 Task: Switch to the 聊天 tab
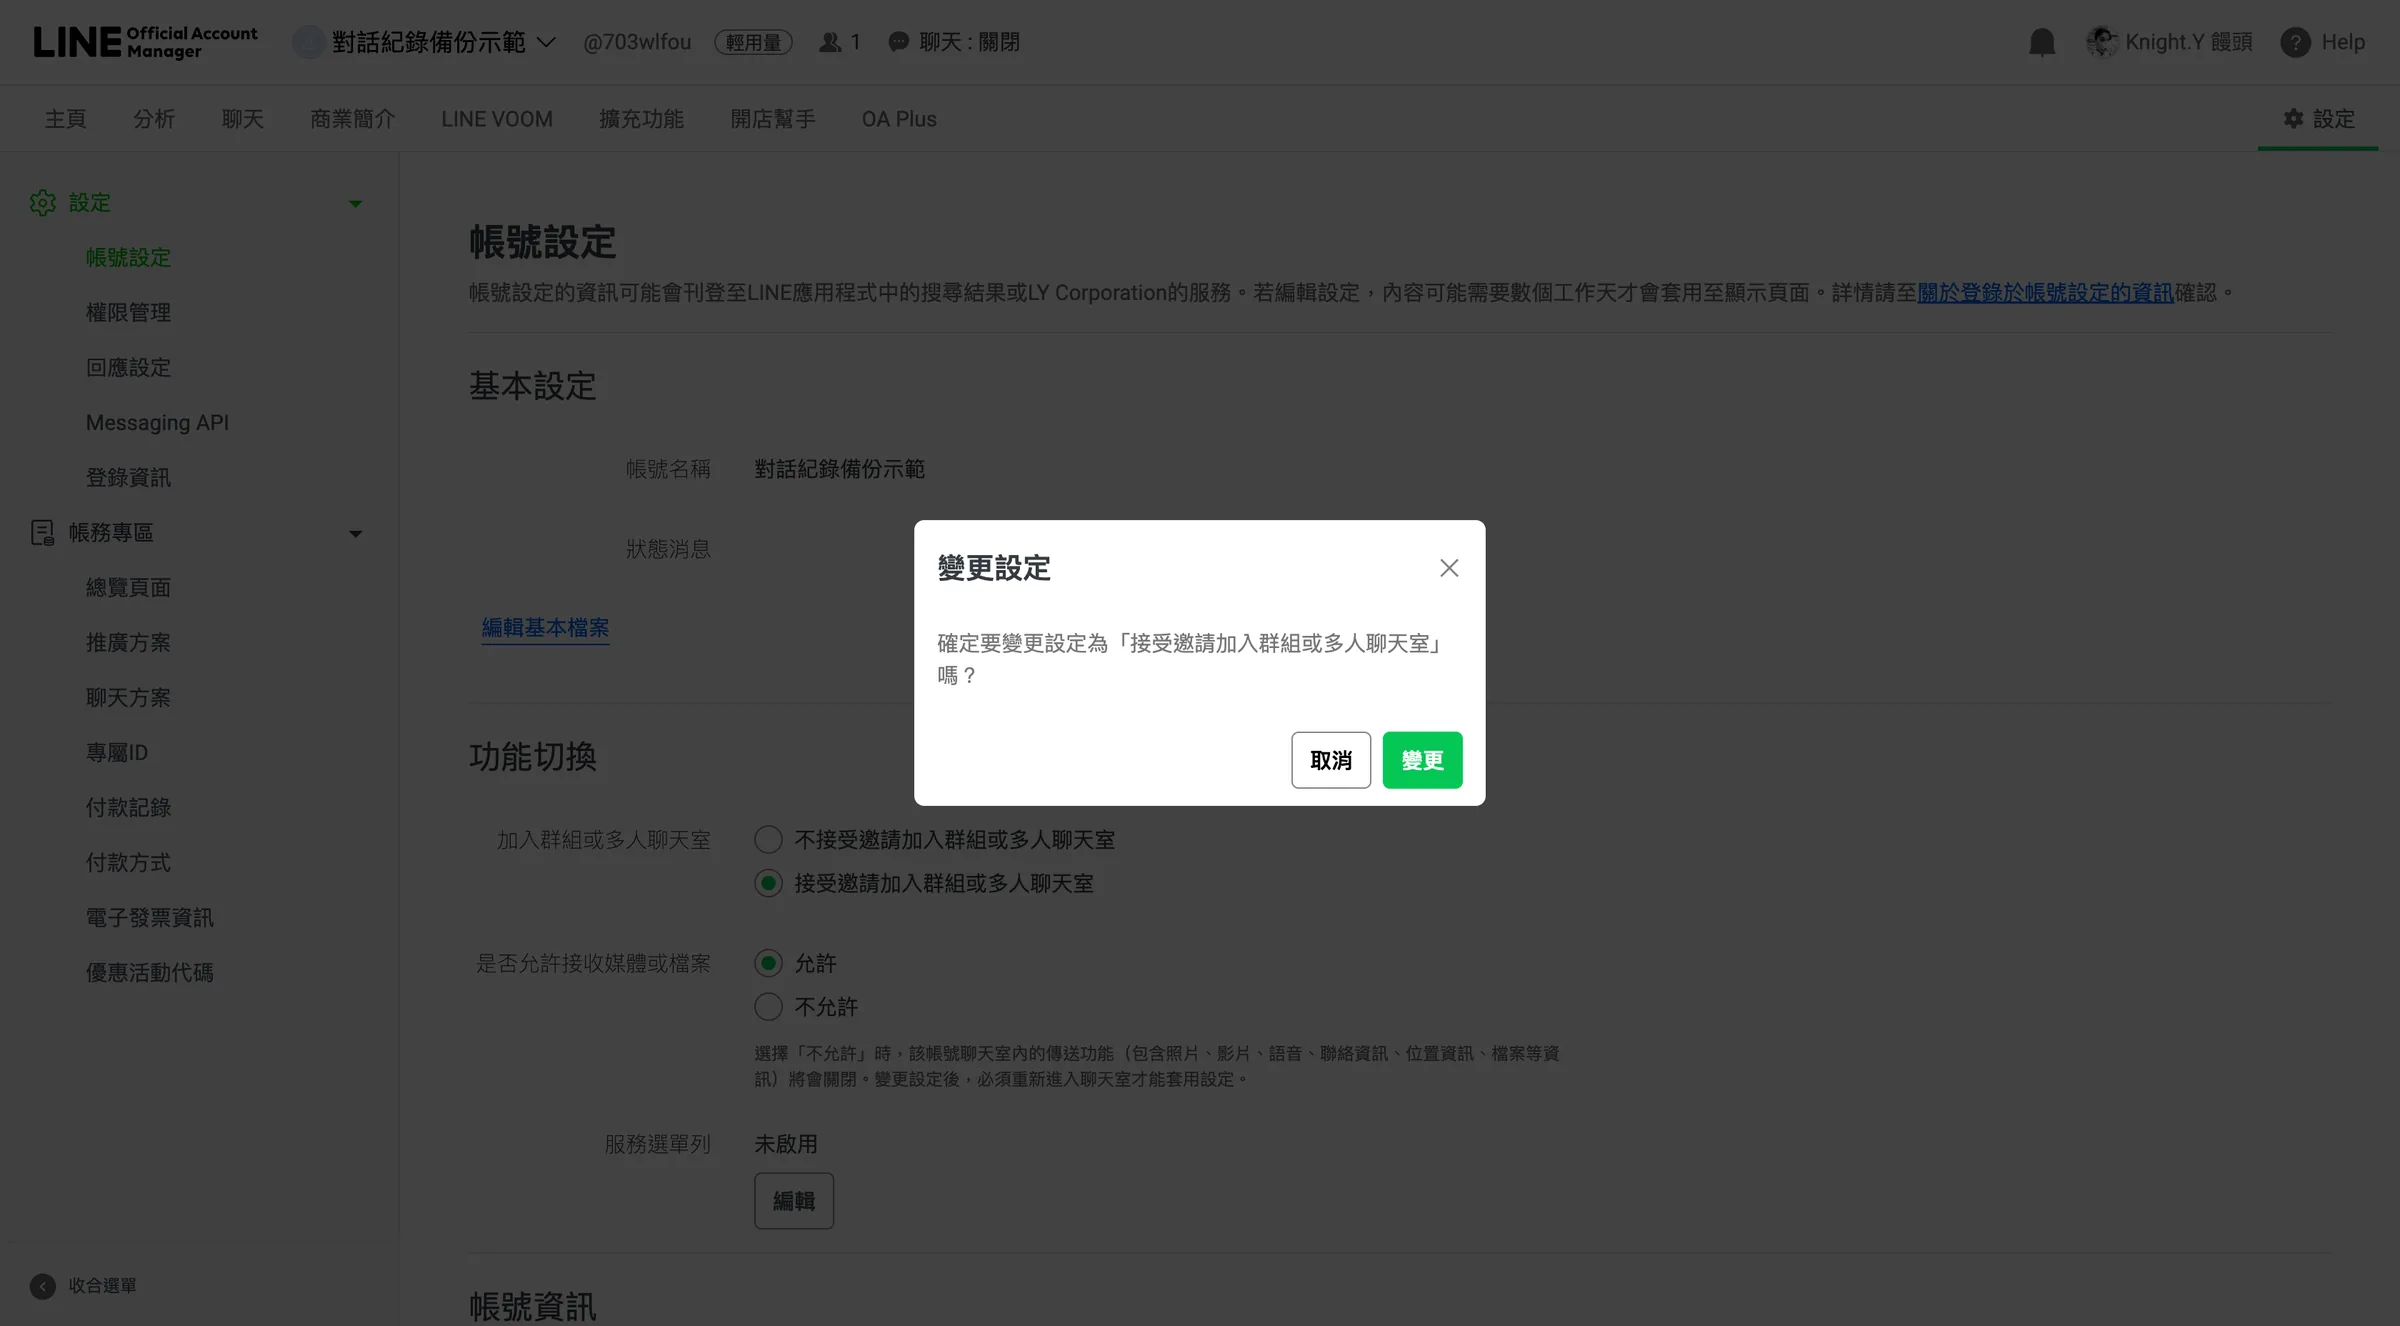[x=243, y=119]
